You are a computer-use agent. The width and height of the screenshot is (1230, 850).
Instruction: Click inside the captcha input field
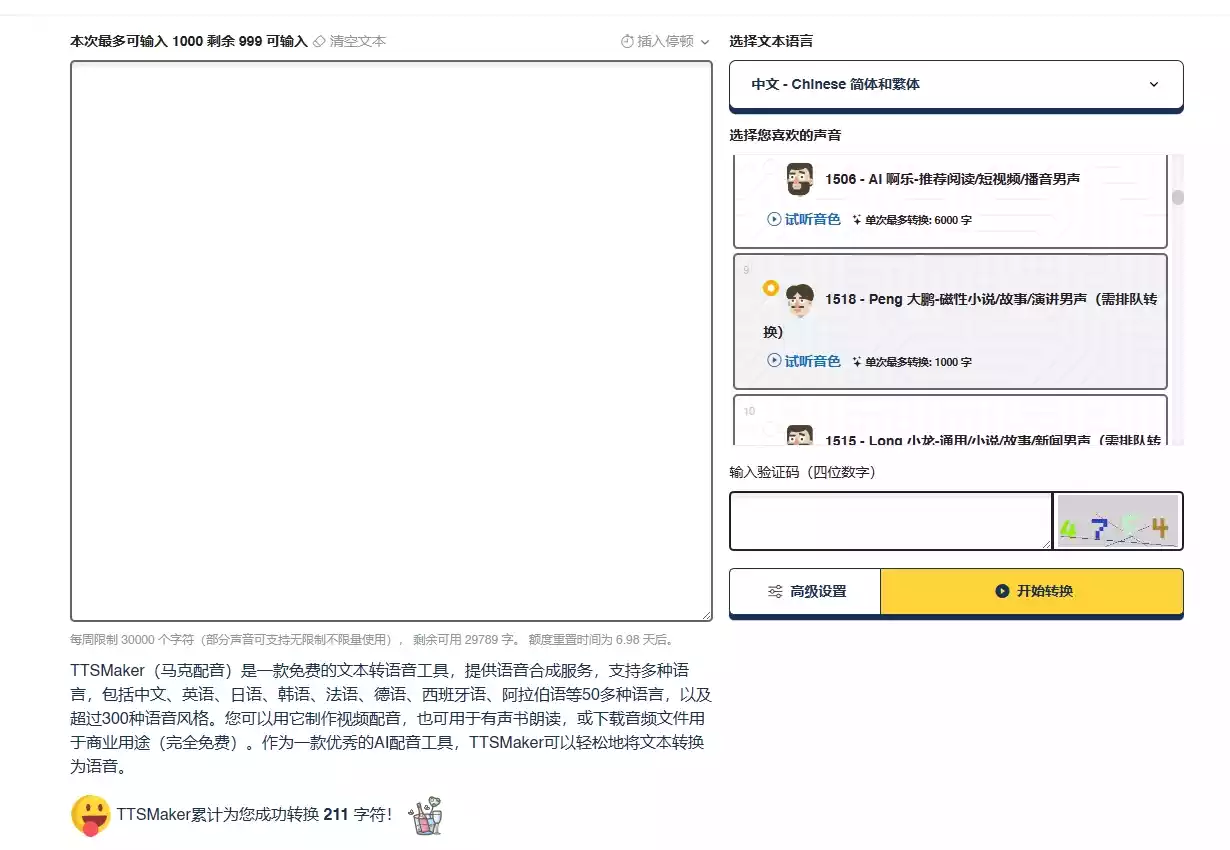point(890,521)
